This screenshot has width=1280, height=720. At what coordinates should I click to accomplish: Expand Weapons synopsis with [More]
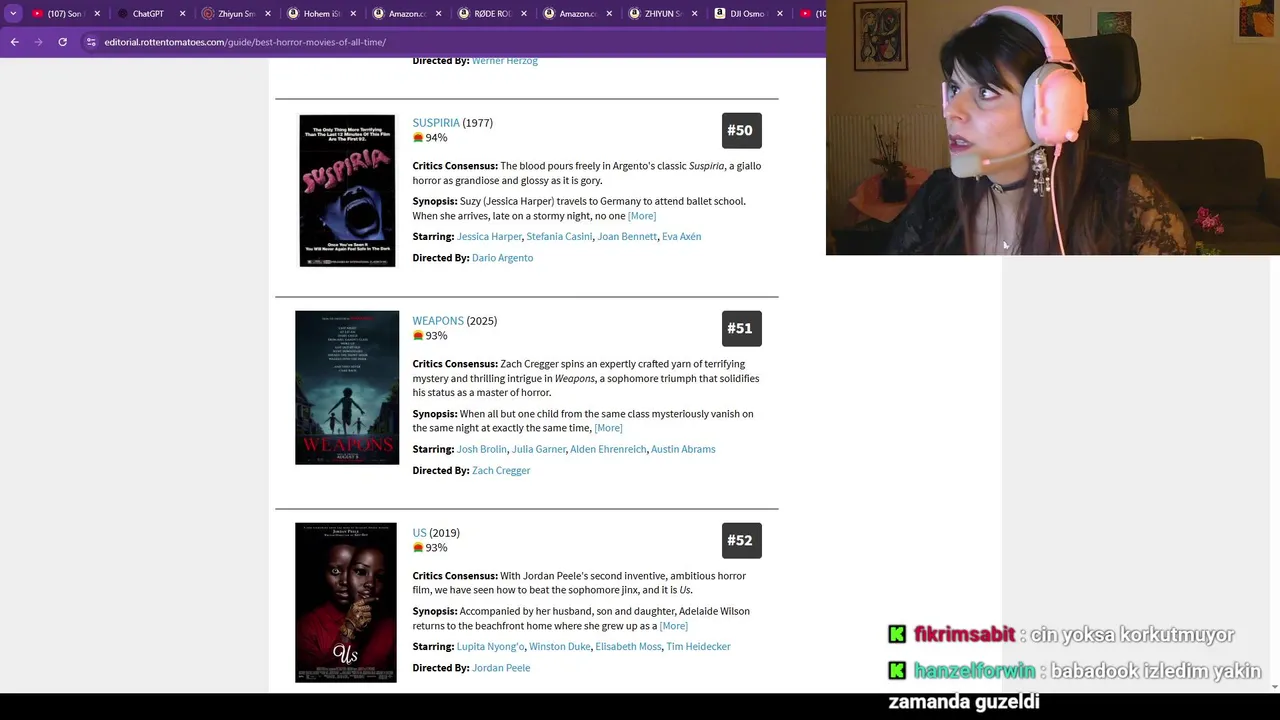[608, 428]
